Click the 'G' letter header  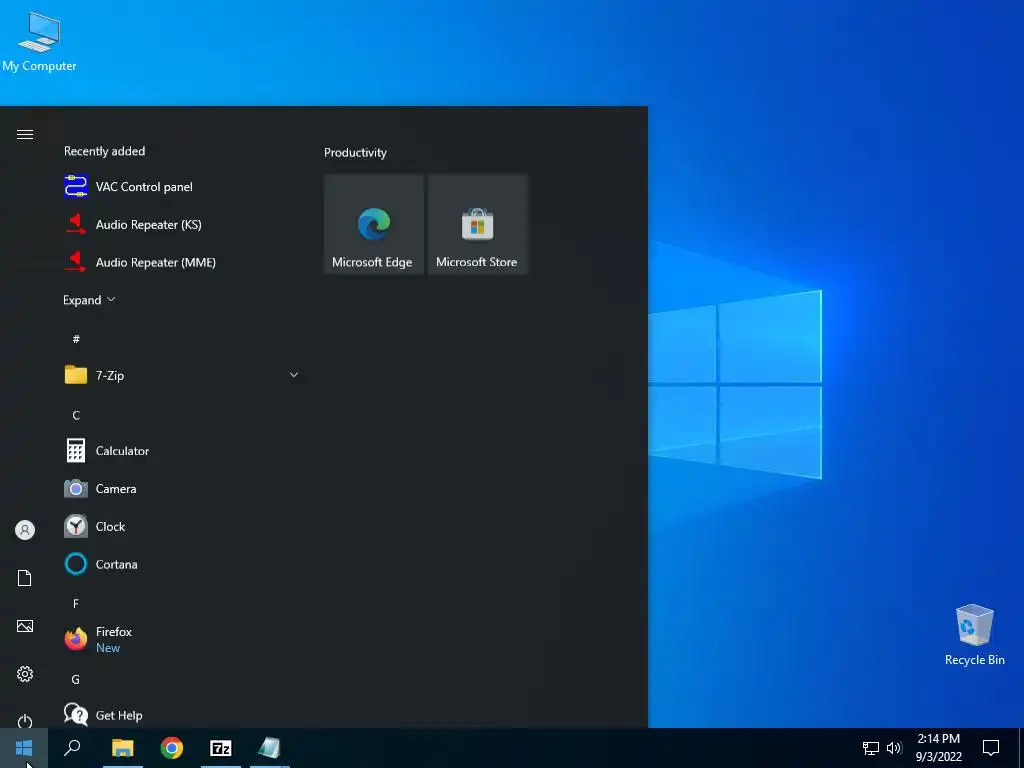click(x=76, y=679)
